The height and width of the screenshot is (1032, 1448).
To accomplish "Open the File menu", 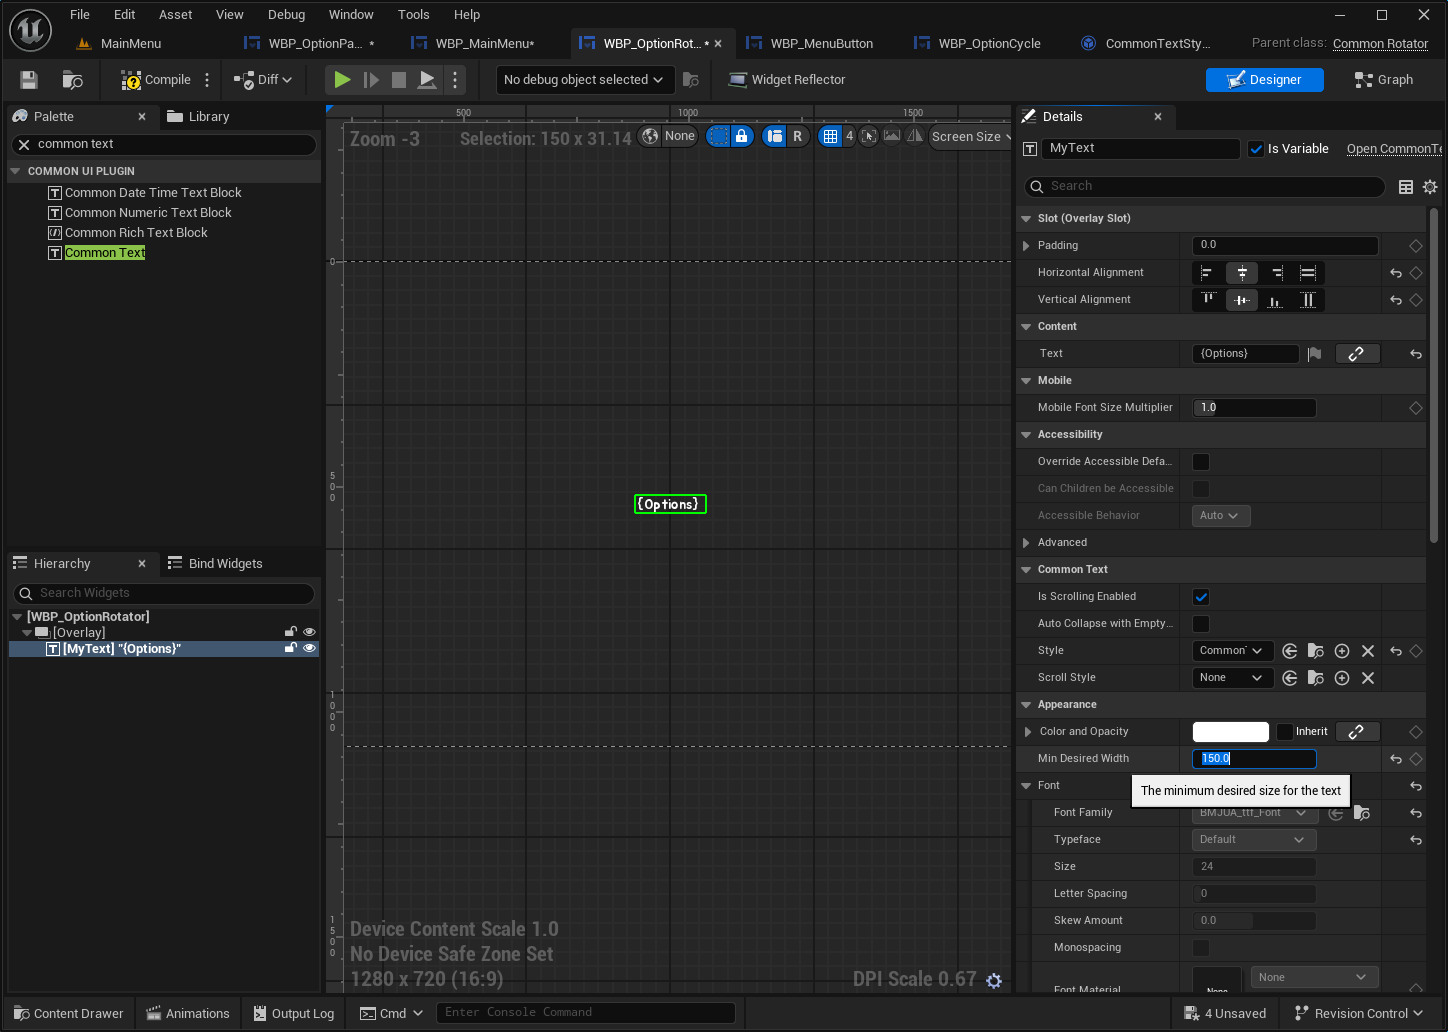I will [80, 15].
